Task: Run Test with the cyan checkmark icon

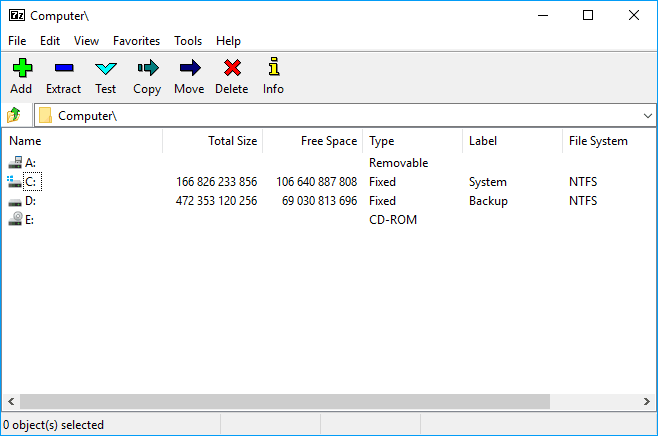Action: coord(105,68)
